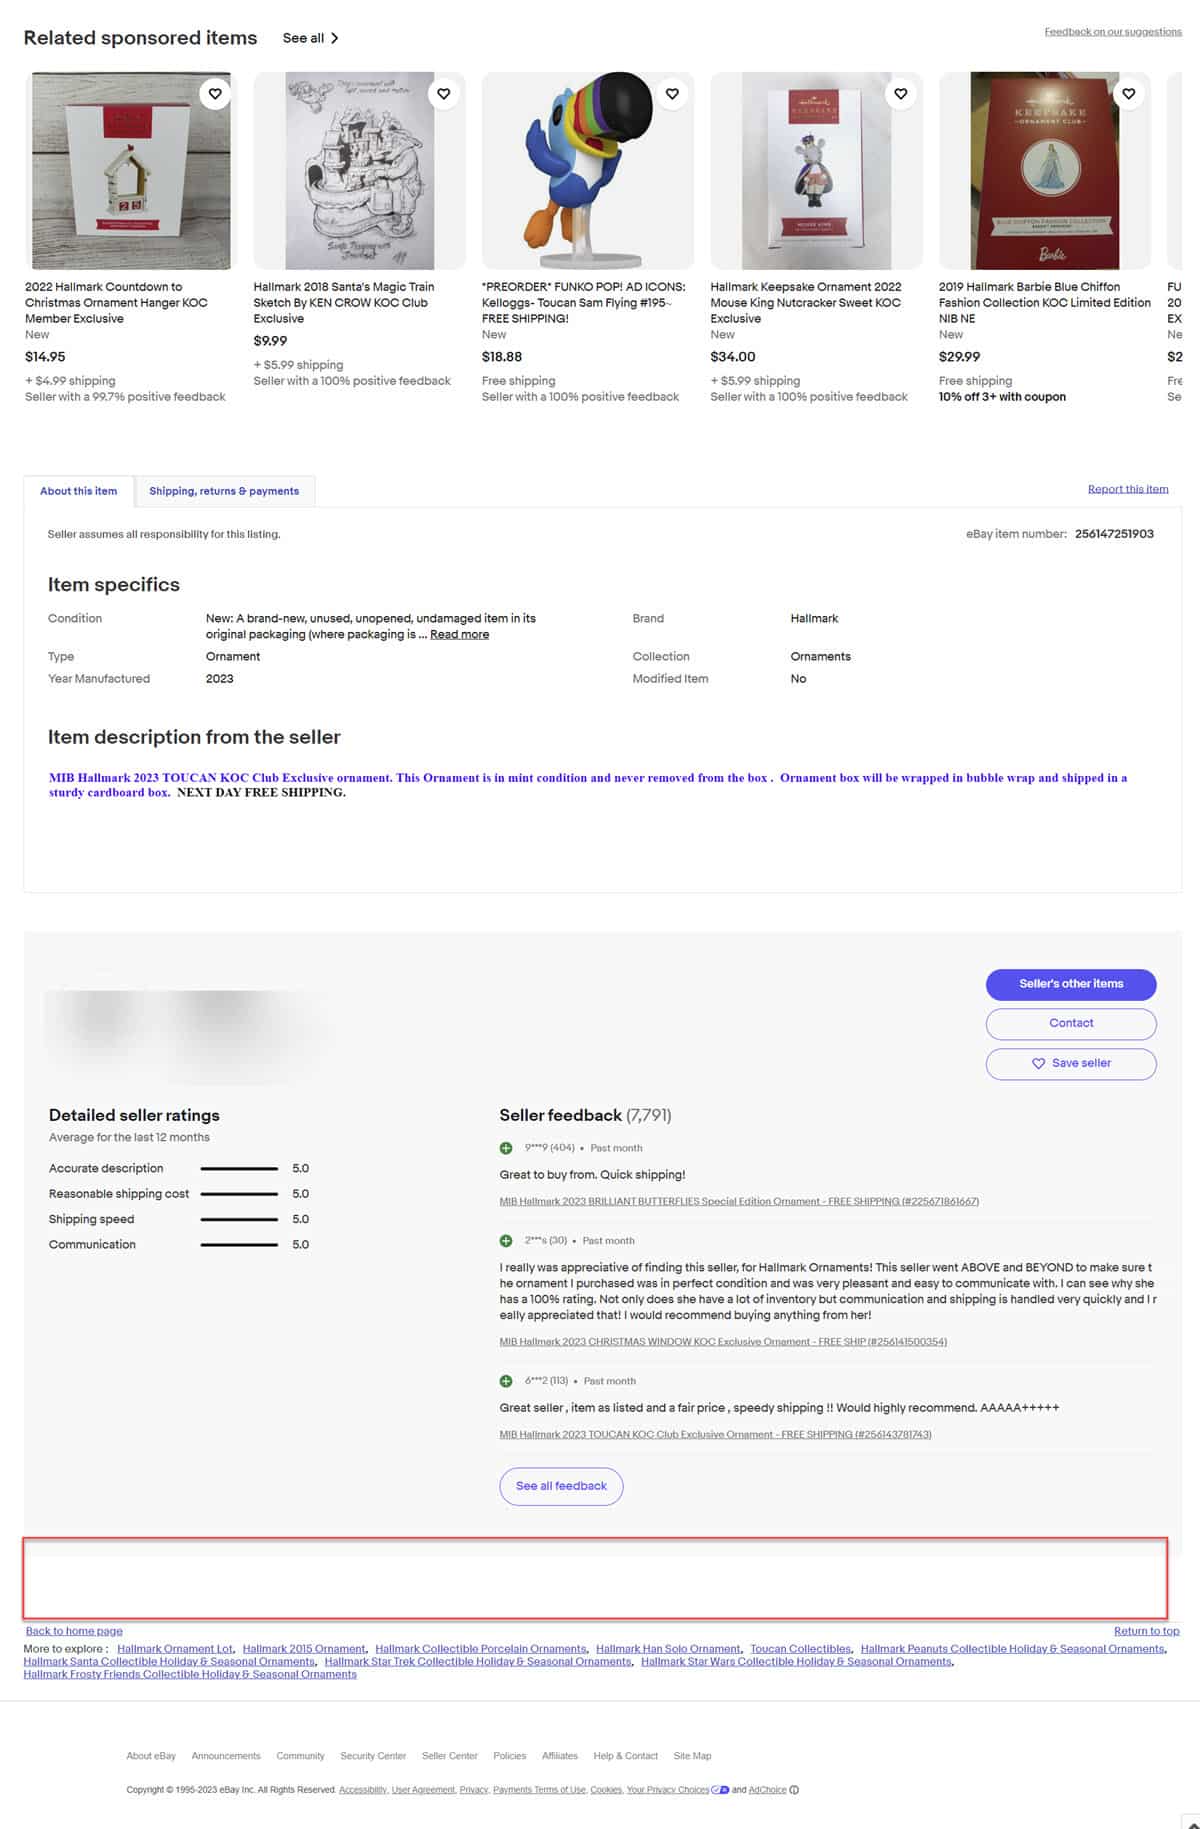Report this item link

tap(1127, 489)
